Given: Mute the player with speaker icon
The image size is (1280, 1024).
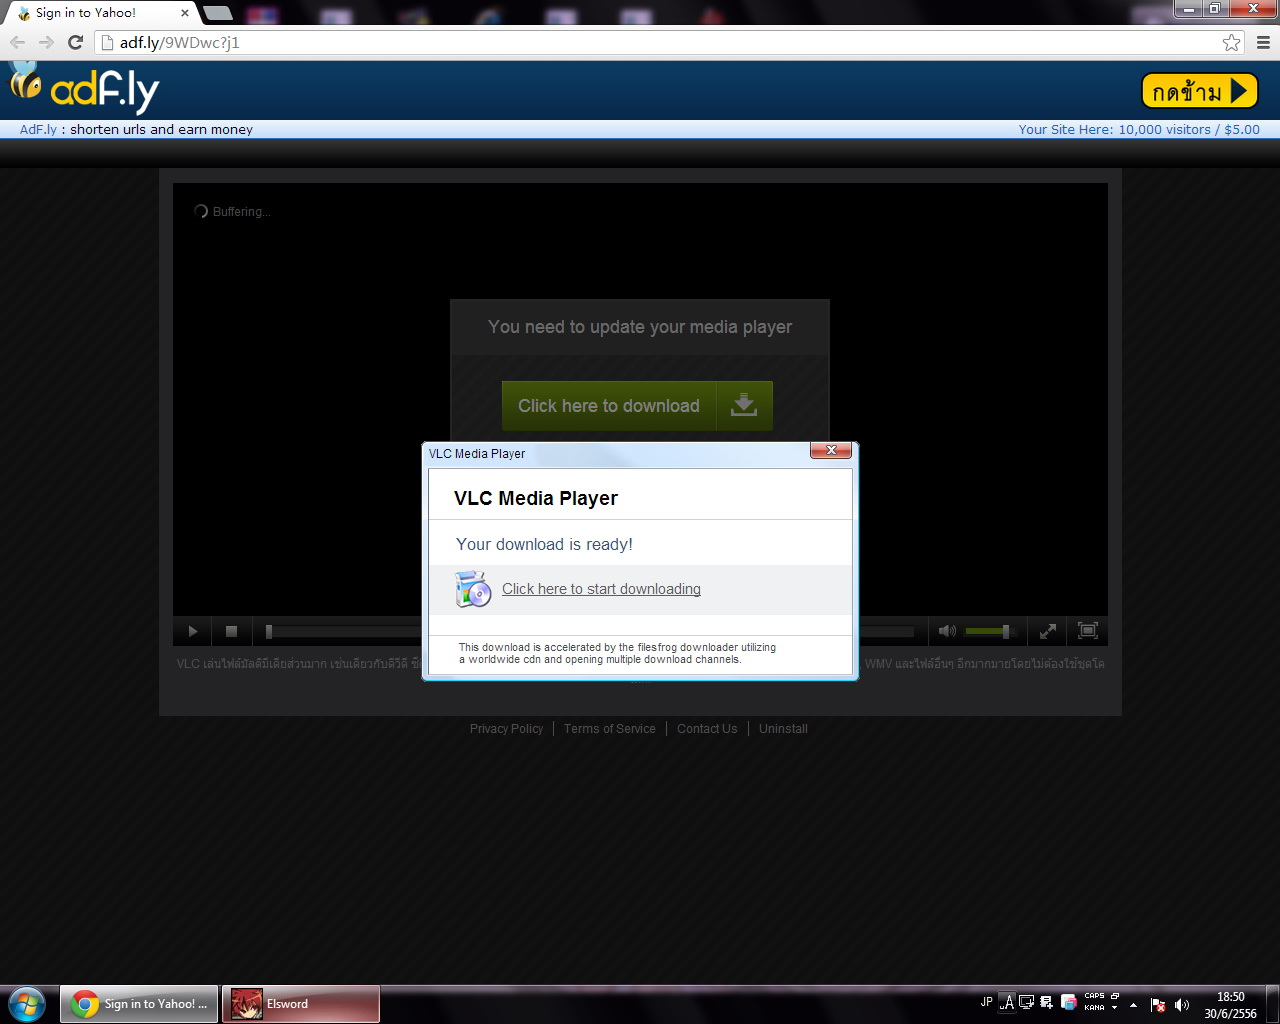Looking at the screenshot, I should tap(947, 631).
